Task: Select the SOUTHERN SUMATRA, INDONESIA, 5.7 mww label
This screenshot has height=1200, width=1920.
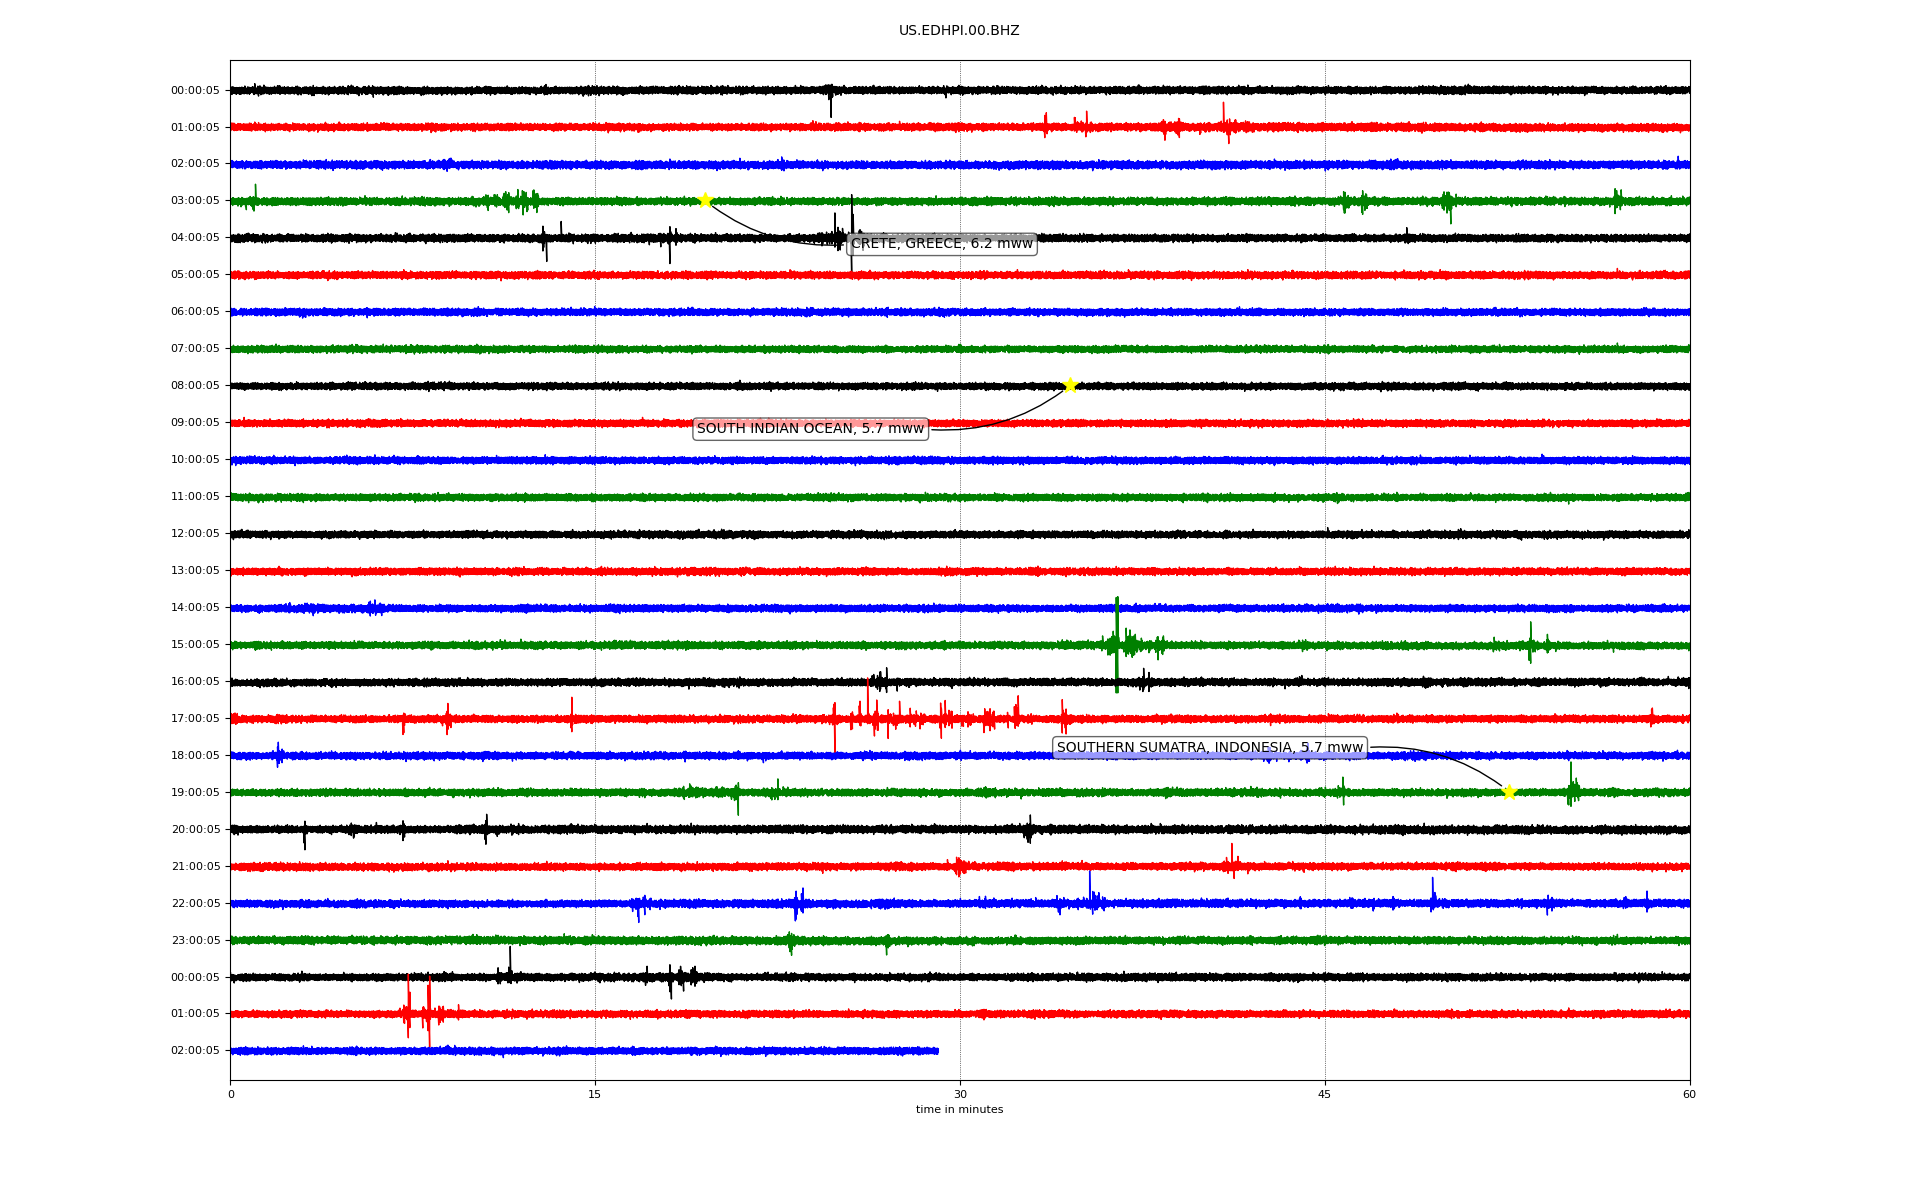Action: [1210, 748]
